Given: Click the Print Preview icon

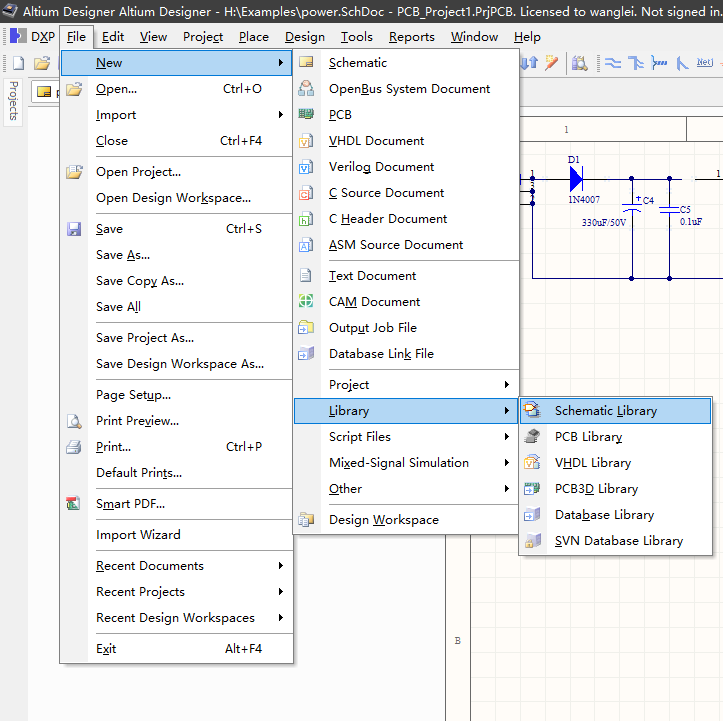Looking at the screenshot, I should 74,421.
